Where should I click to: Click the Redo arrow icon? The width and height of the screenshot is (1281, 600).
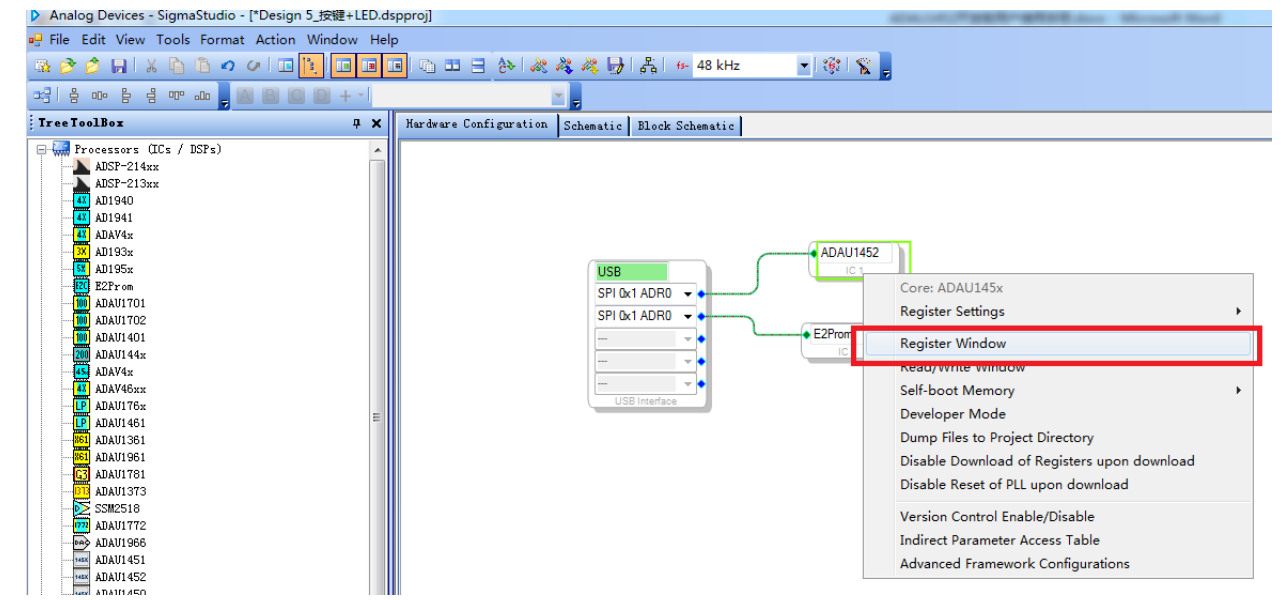tap(254, 66)
